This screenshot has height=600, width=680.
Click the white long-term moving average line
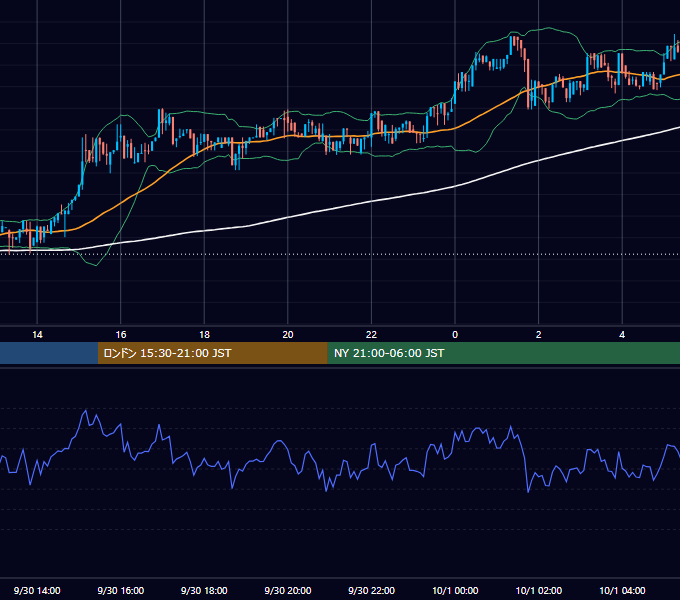click(x=371, y=201)
